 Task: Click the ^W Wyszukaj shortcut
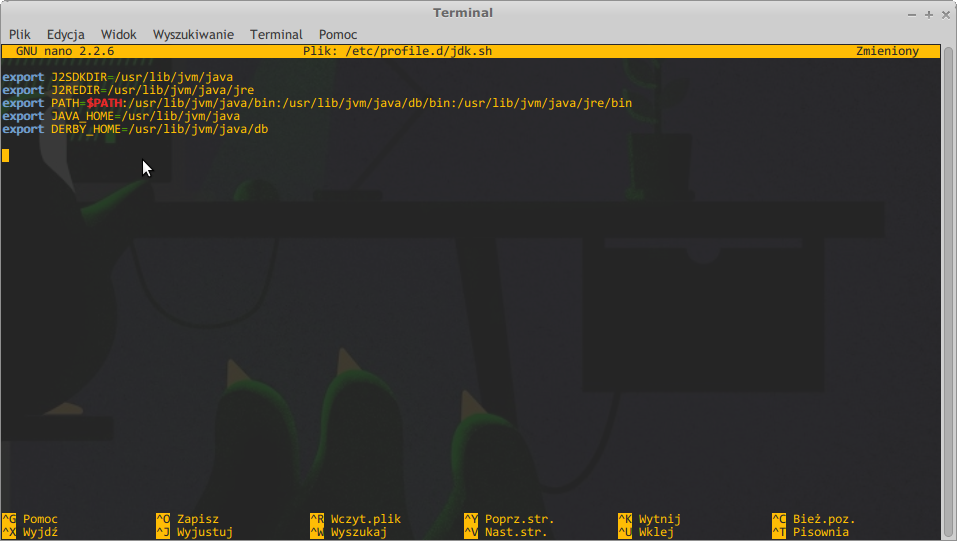click(348, 532)
